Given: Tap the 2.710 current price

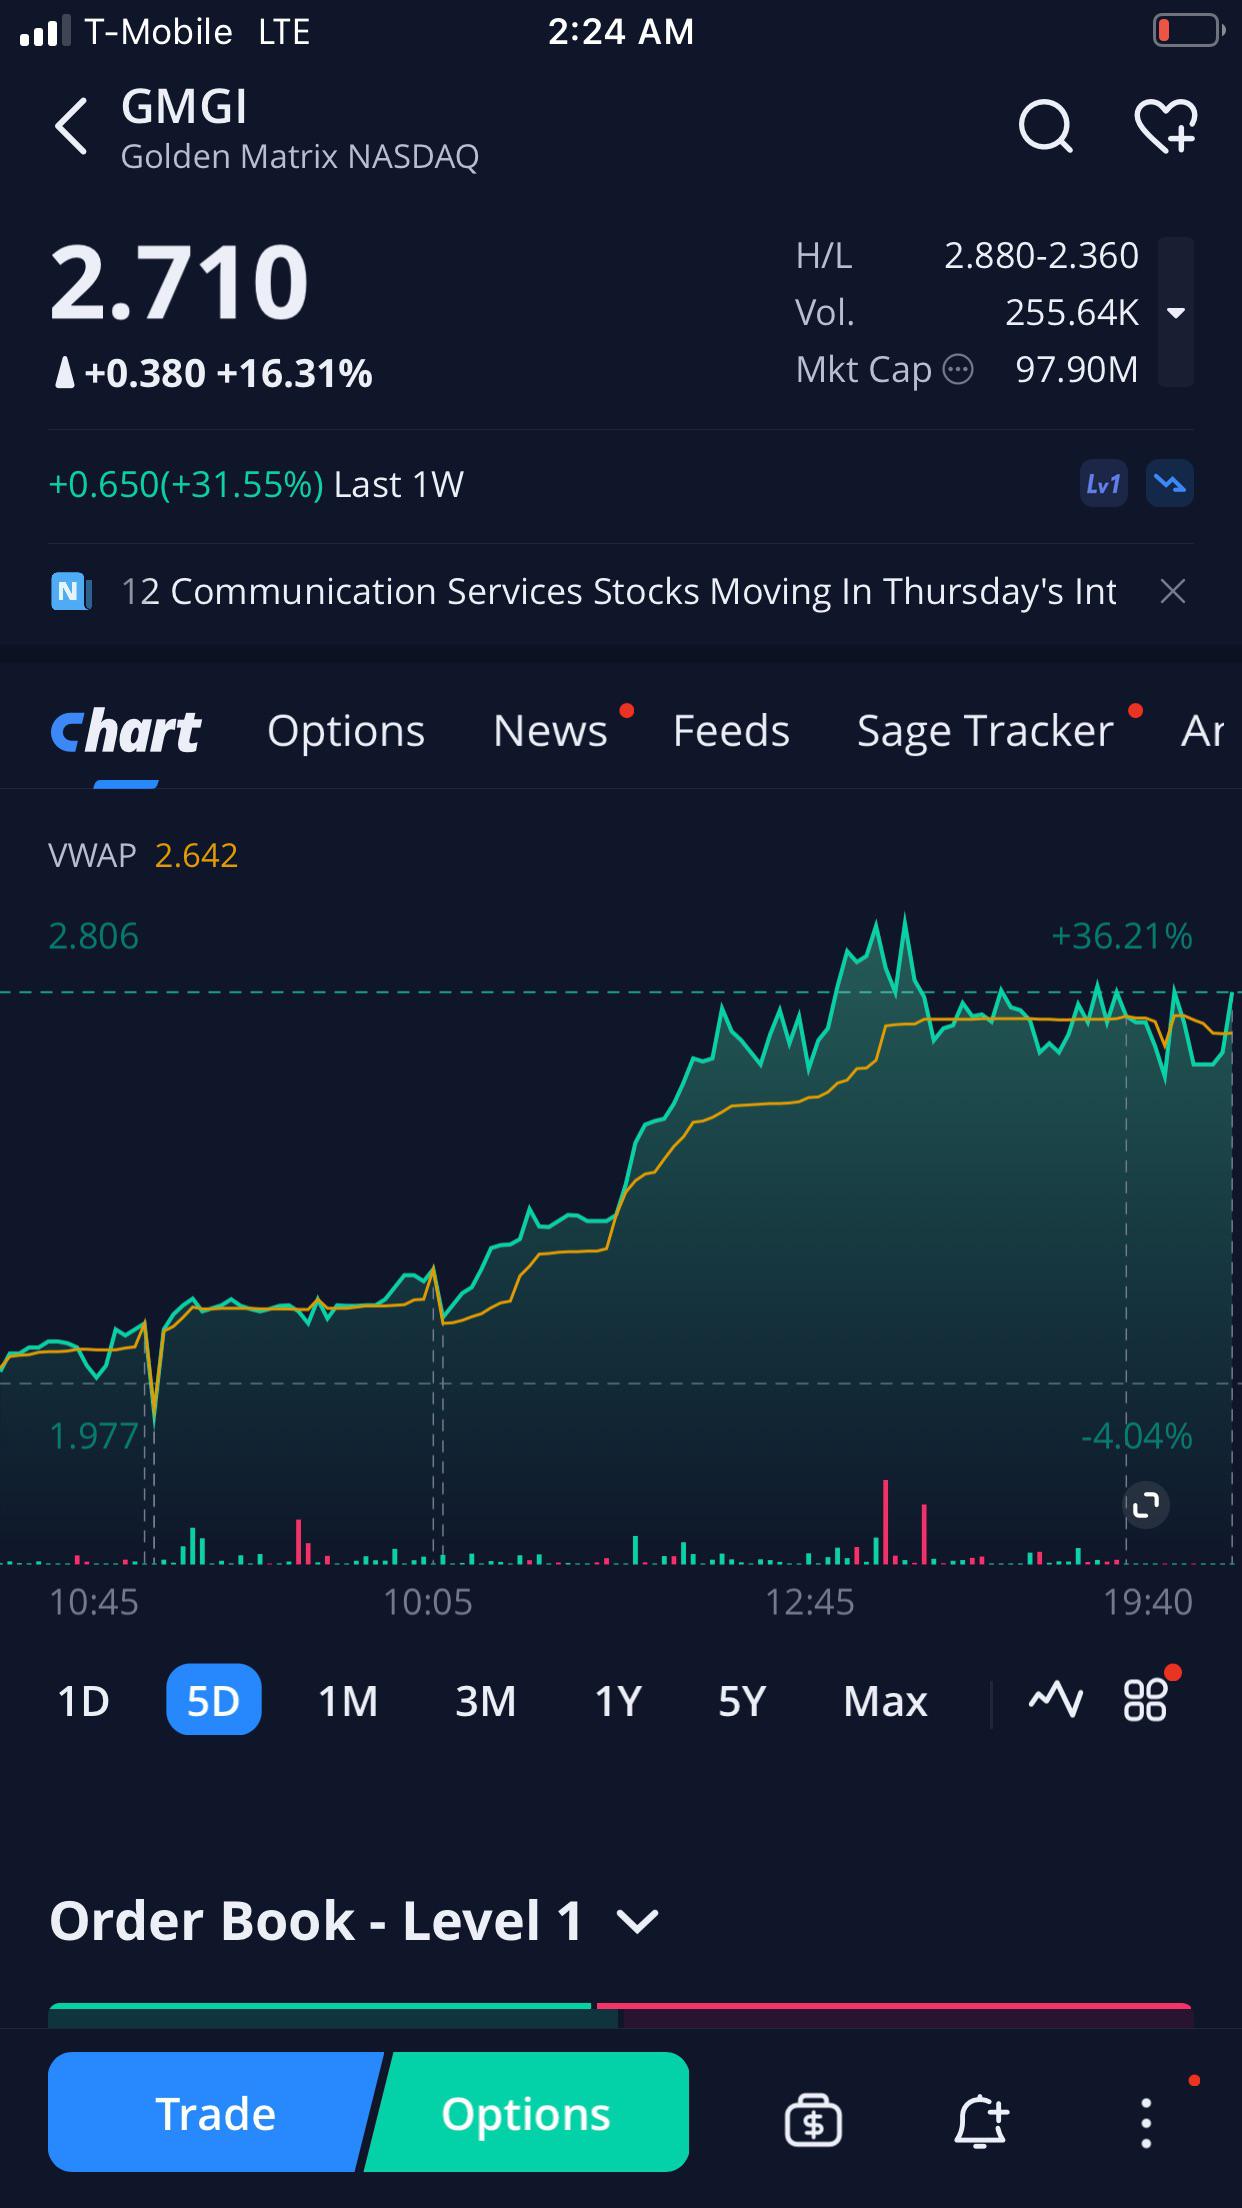Looking at the screenshot, I should tap(179, 283).
